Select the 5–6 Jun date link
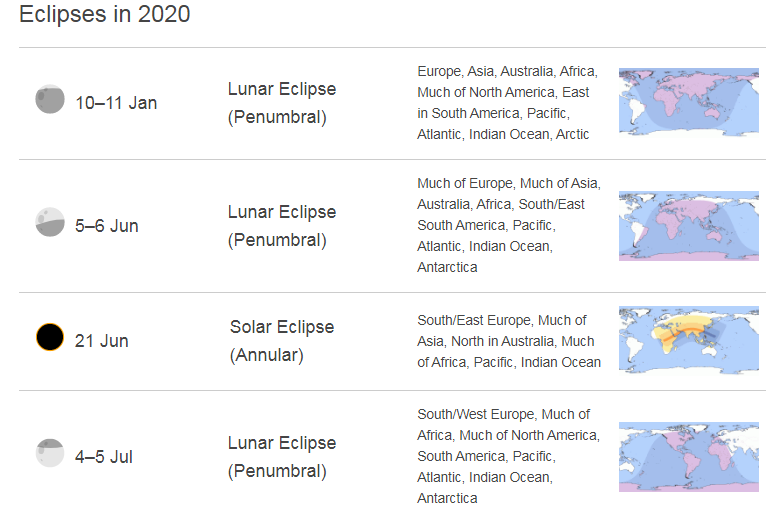This screenshot has height=530, width=777. tap(107, 226)
